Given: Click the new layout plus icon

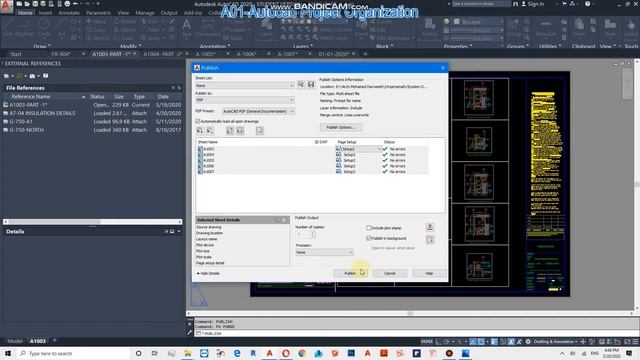Looking at the screenshot, I should pyautogui.click(x=54, y=340).
